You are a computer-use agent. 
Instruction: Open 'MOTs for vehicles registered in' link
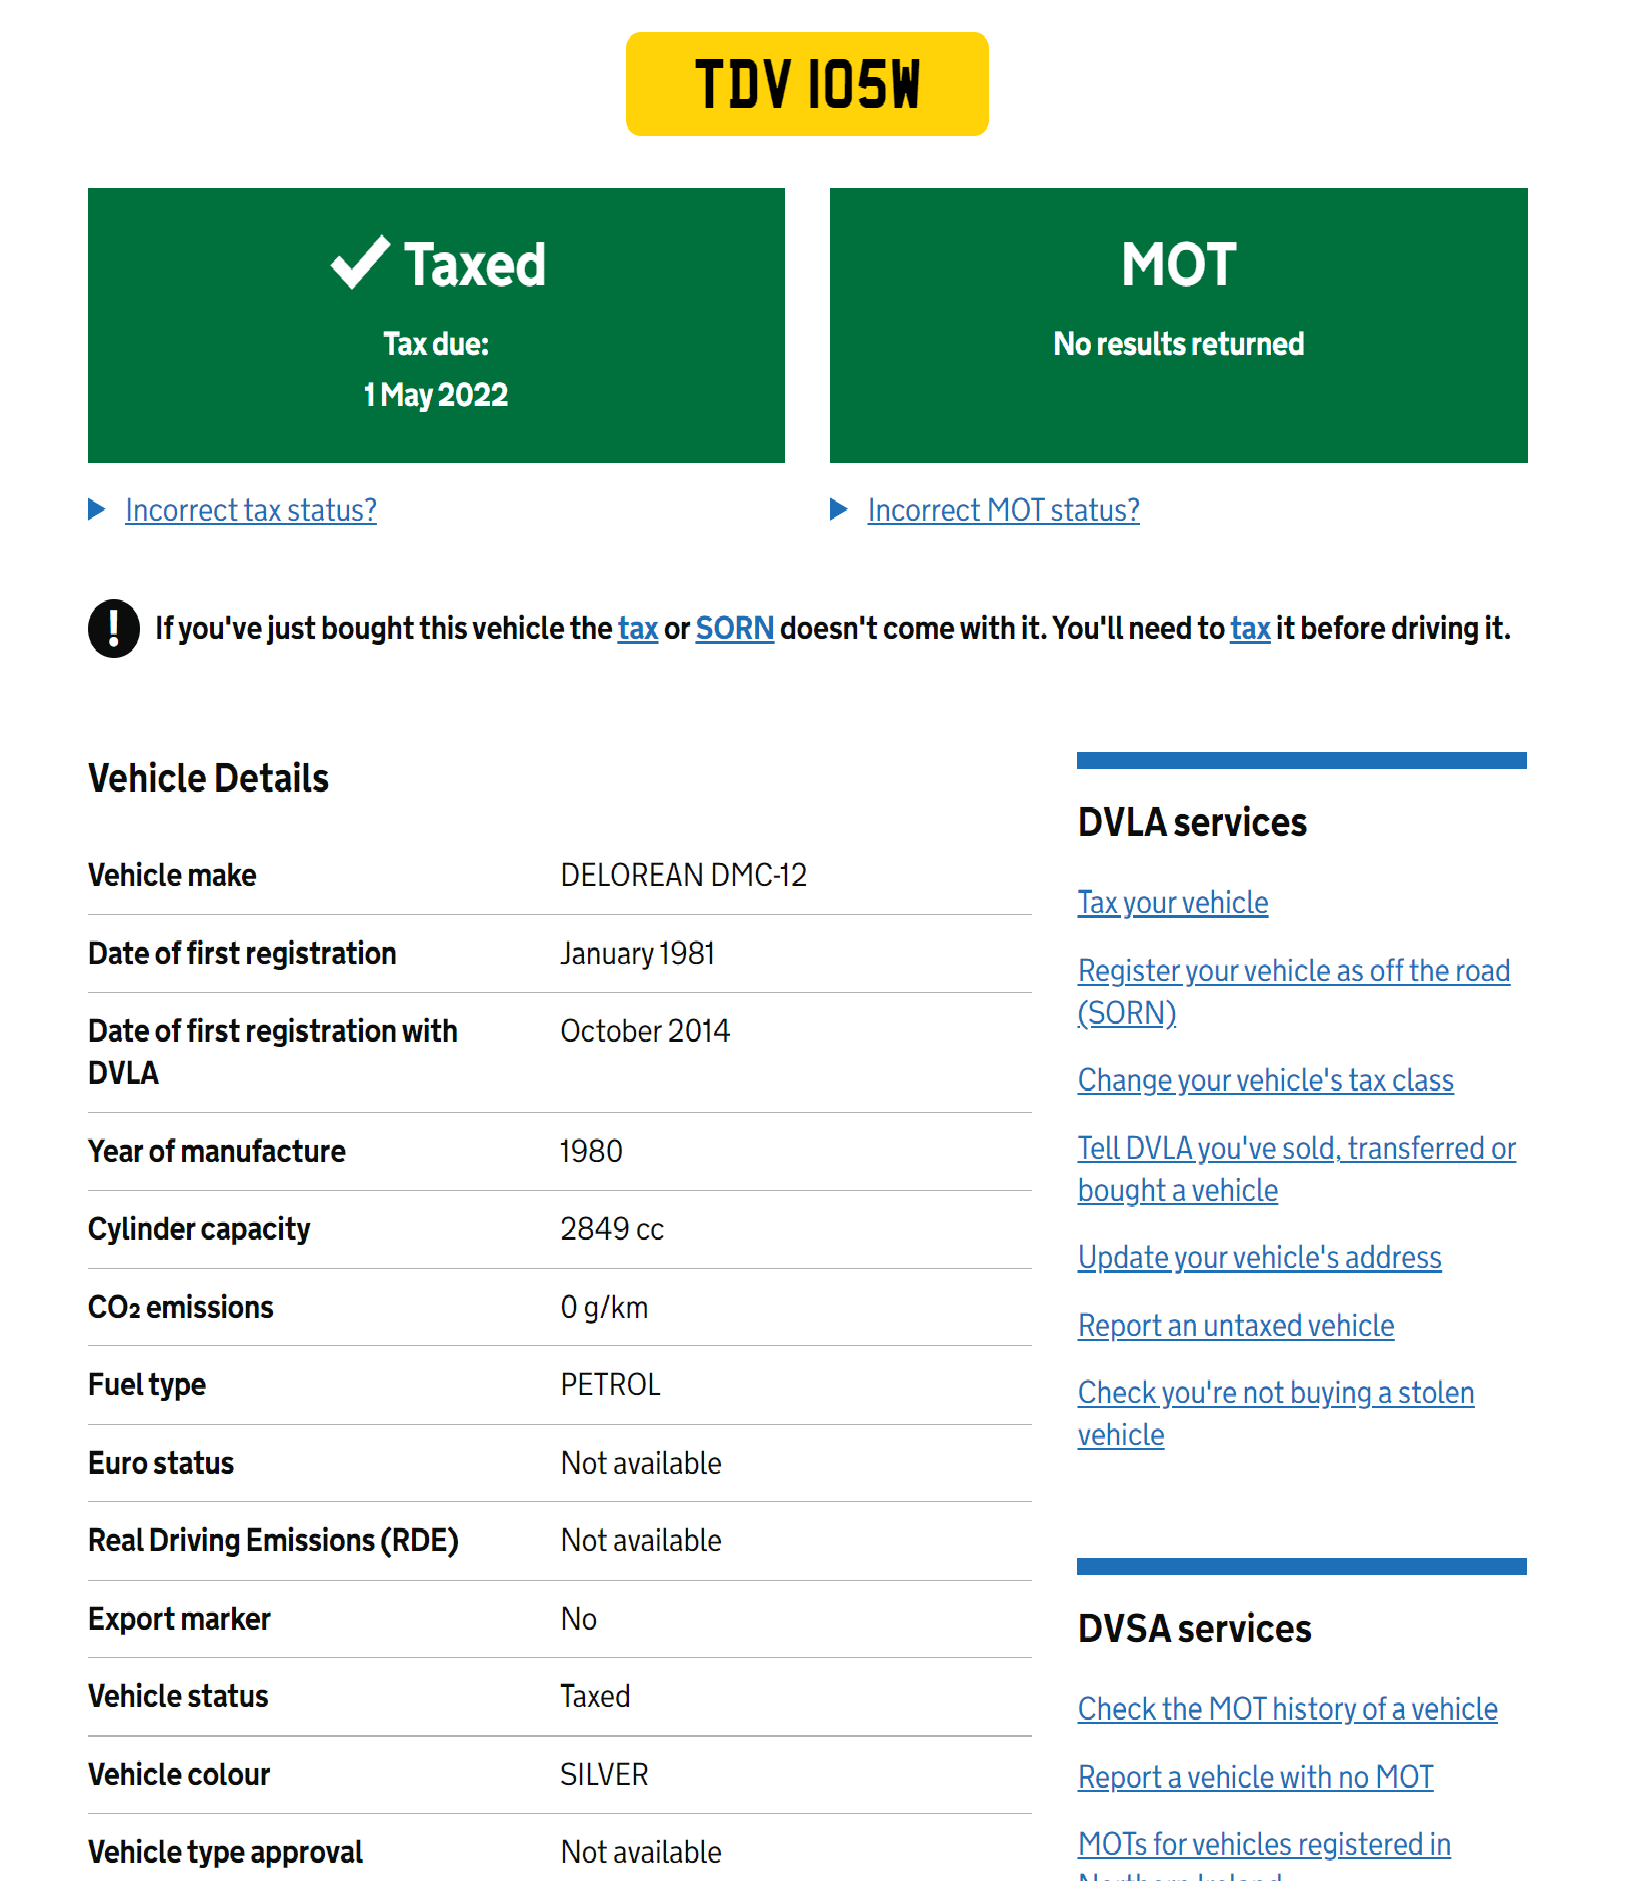pyautogui.click(x=1264, y=1844)
